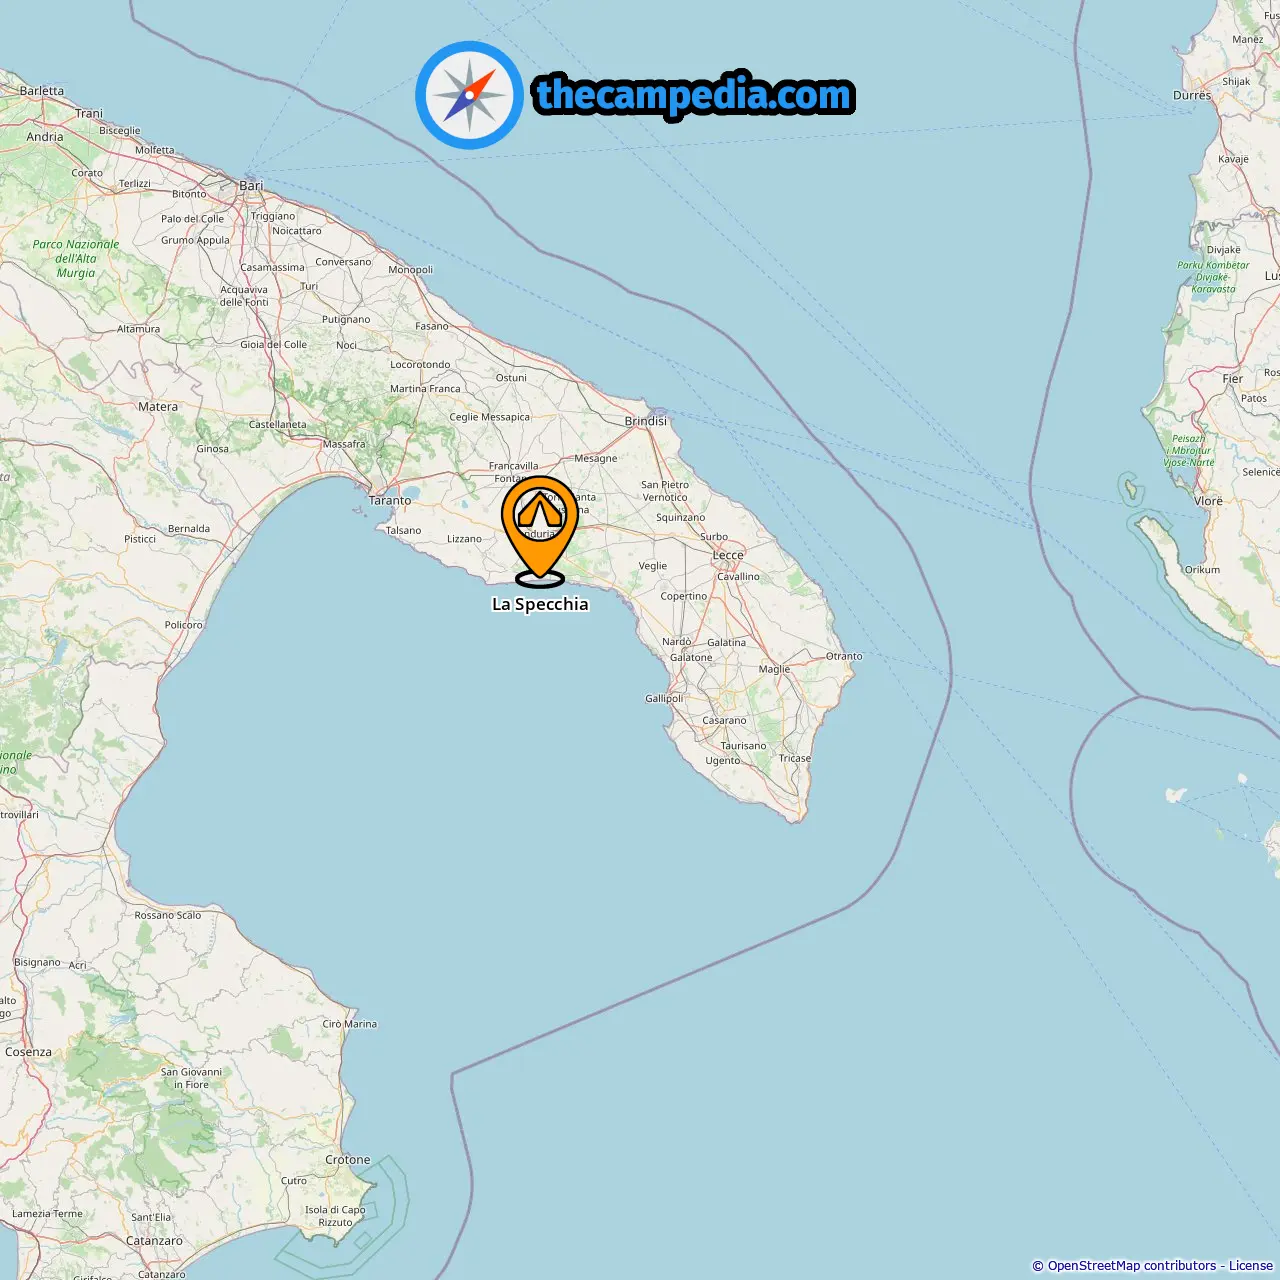This screenshot has height=1280, width=1280.
Task: Click Parco Nazionale dell'Alta Murgia label
Action: (x=76, y=258)
